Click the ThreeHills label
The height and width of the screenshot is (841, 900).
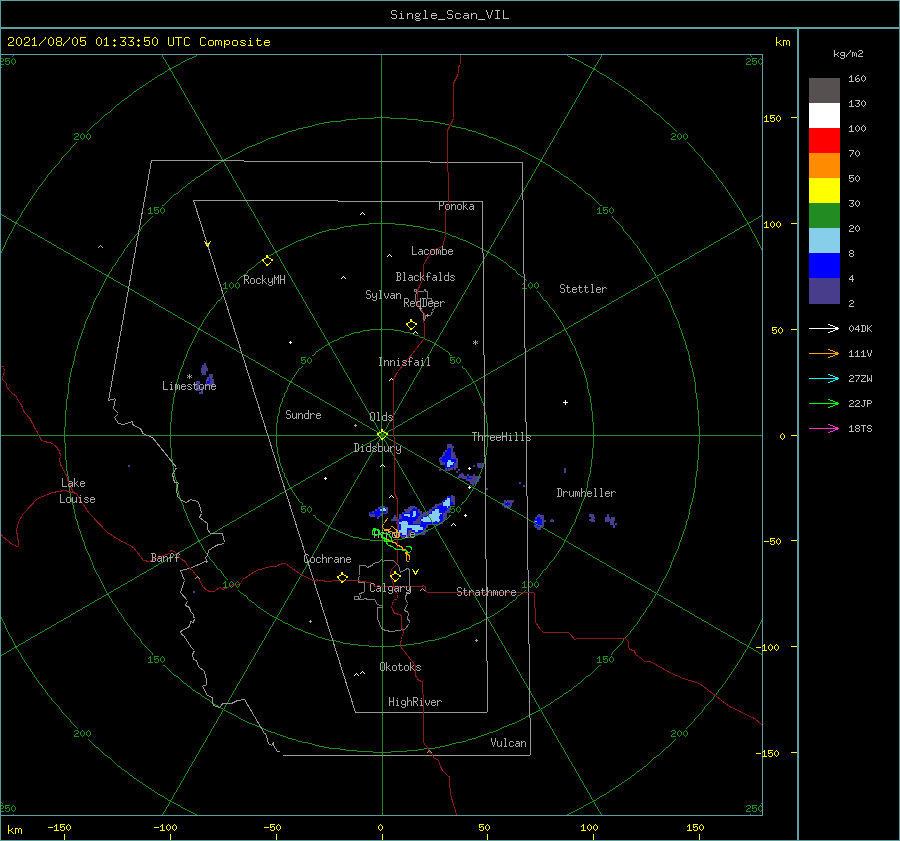(x=501, y=437)
